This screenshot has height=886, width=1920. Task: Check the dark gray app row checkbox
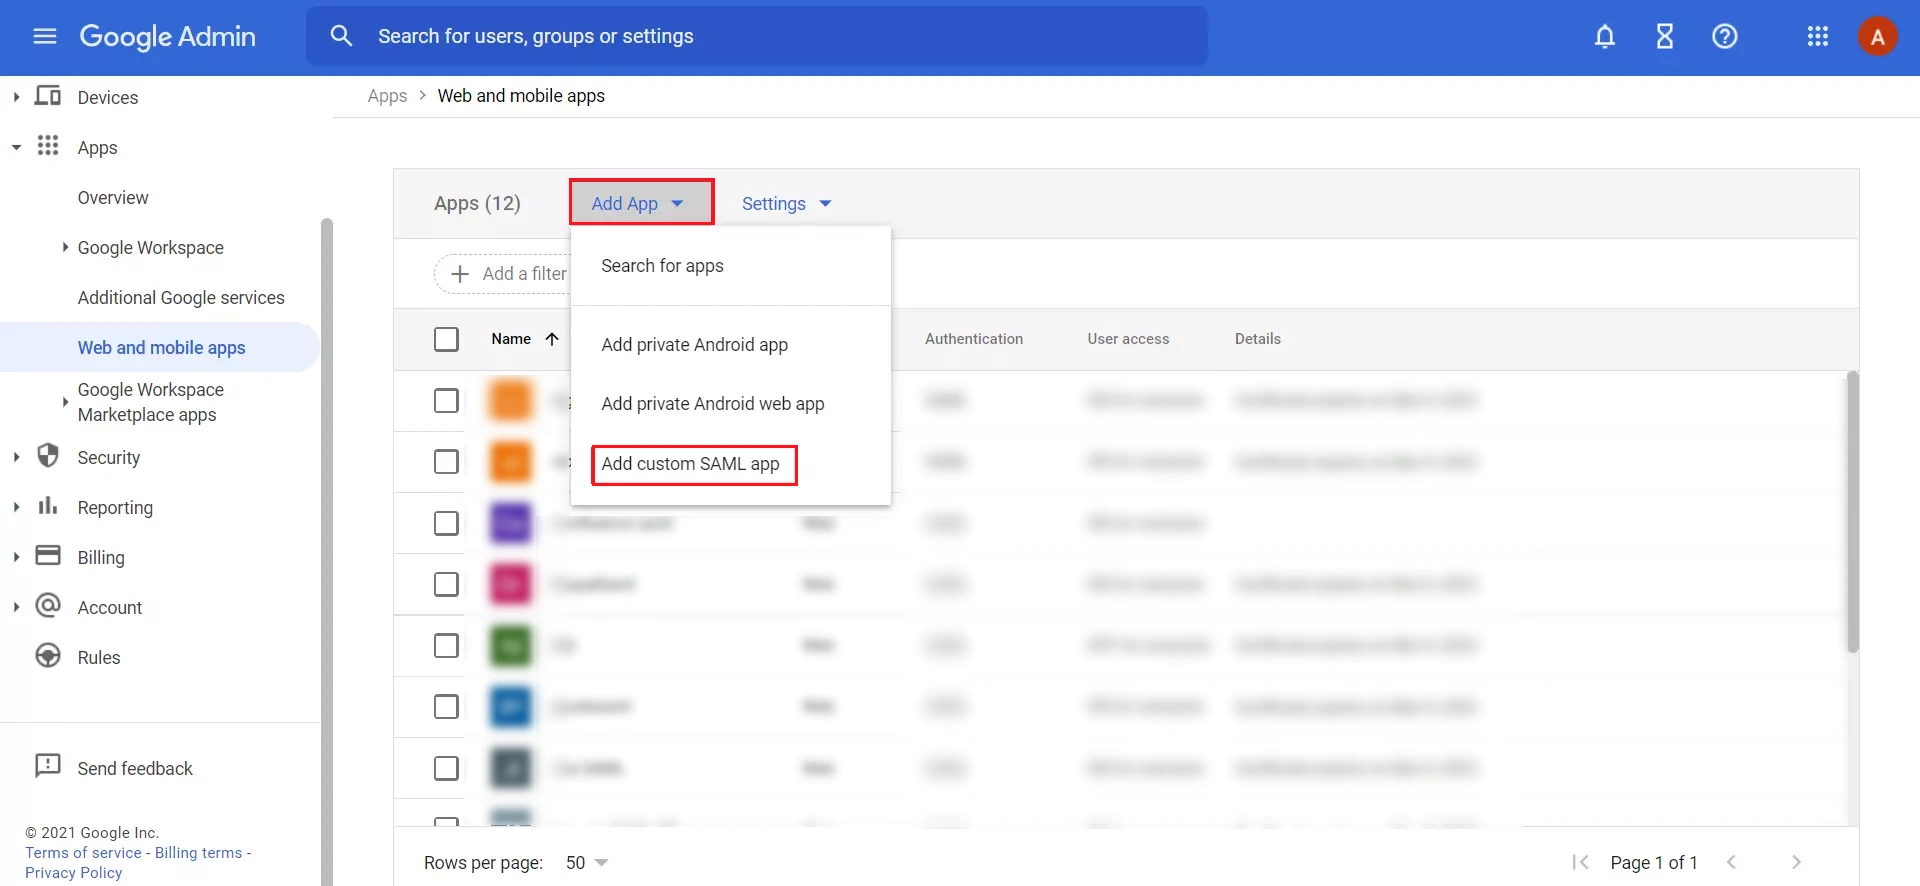(447, 768)
